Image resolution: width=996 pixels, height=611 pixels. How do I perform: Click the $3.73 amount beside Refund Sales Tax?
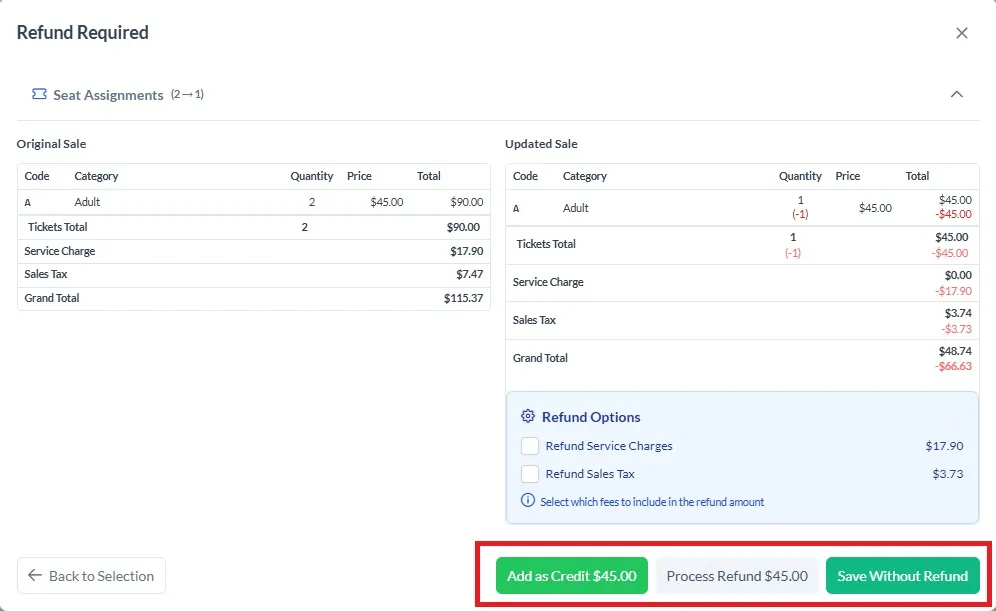[948, 474]
